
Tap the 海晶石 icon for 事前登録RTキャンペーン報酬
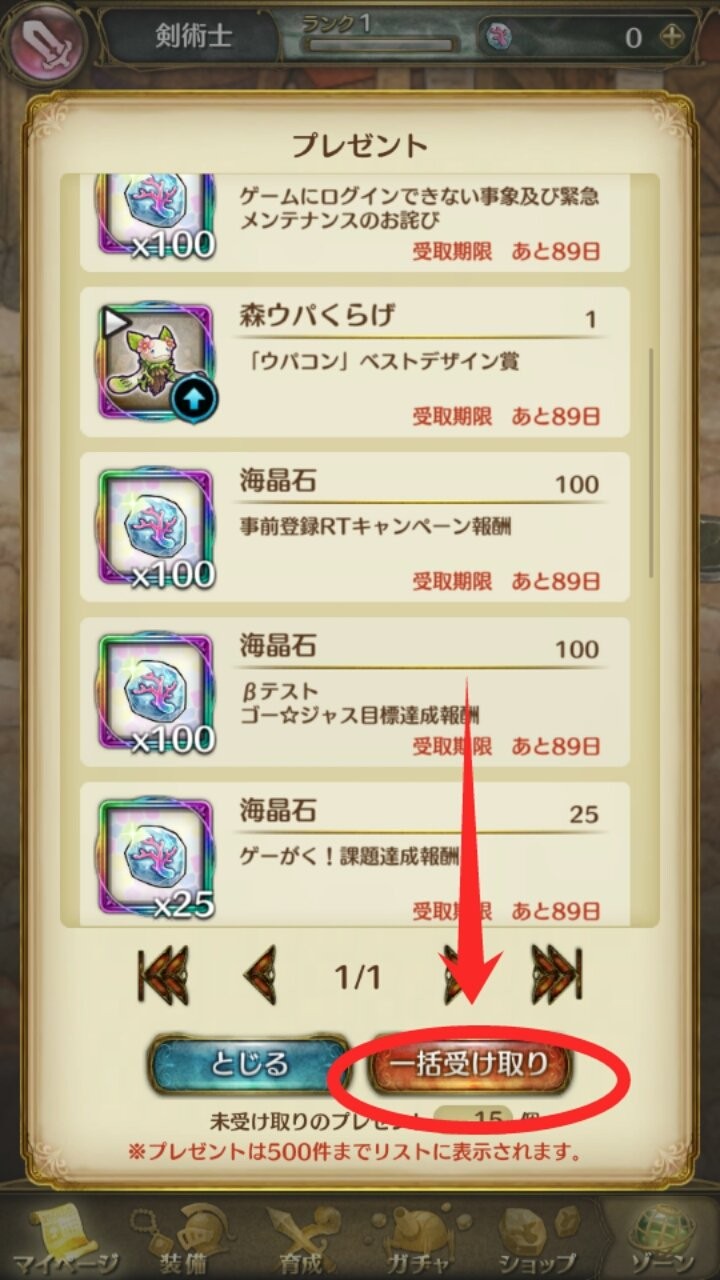click(x=157, y=527)
